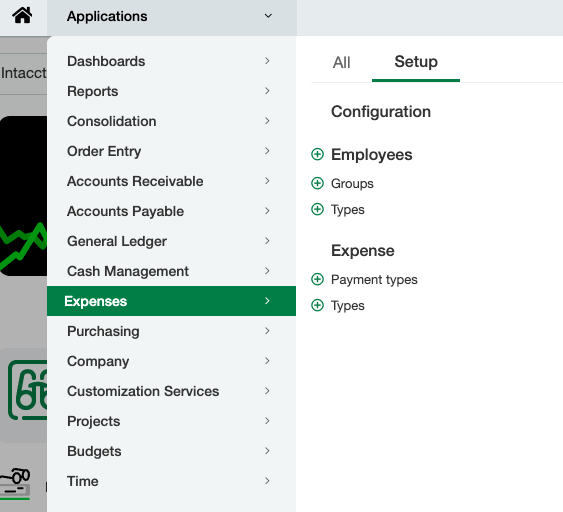563x512 pixels.
Task: Click plus icon beside Payment types
Action: pos(317,279)
